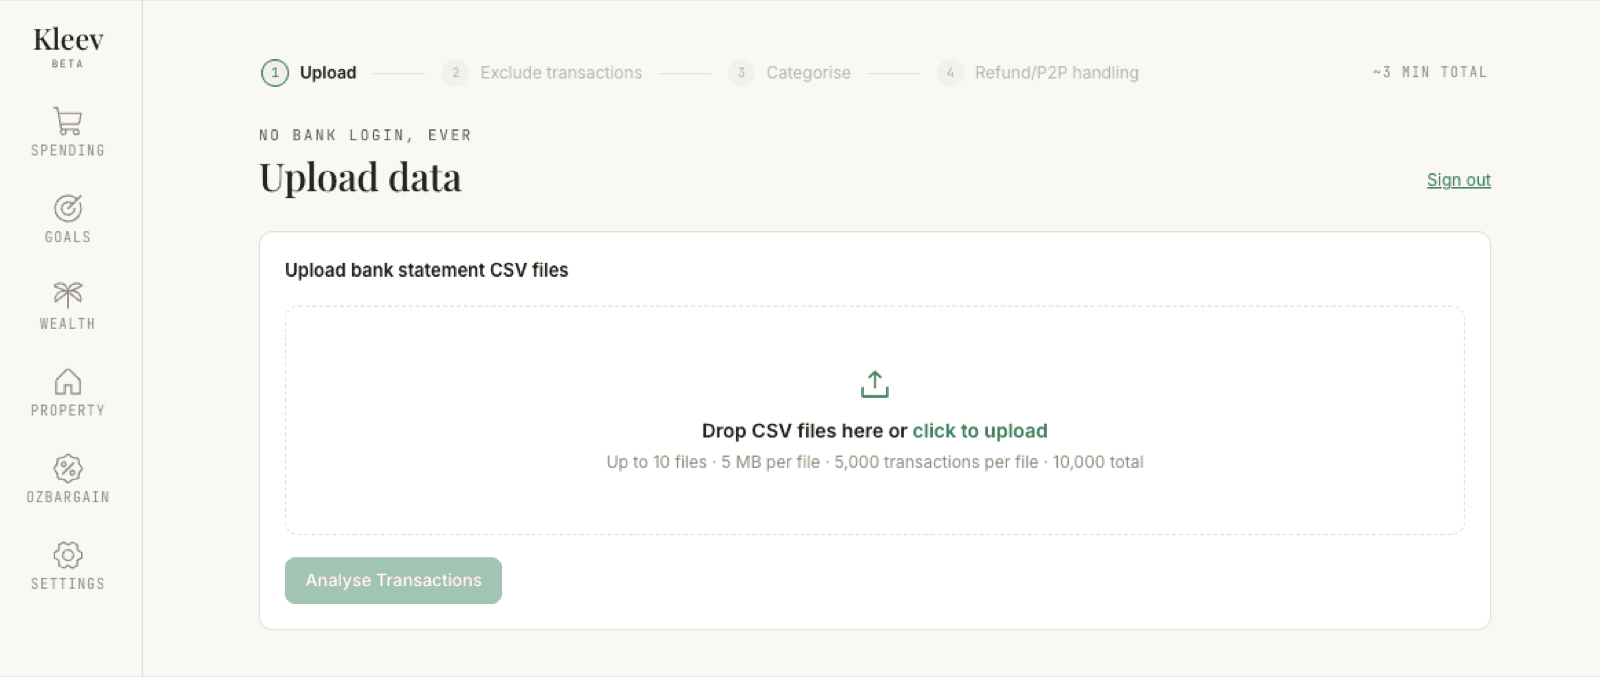Screen dimensions: 1600x677
Task: Open the OzBargain percent badge icon
Action: [68, 468]
